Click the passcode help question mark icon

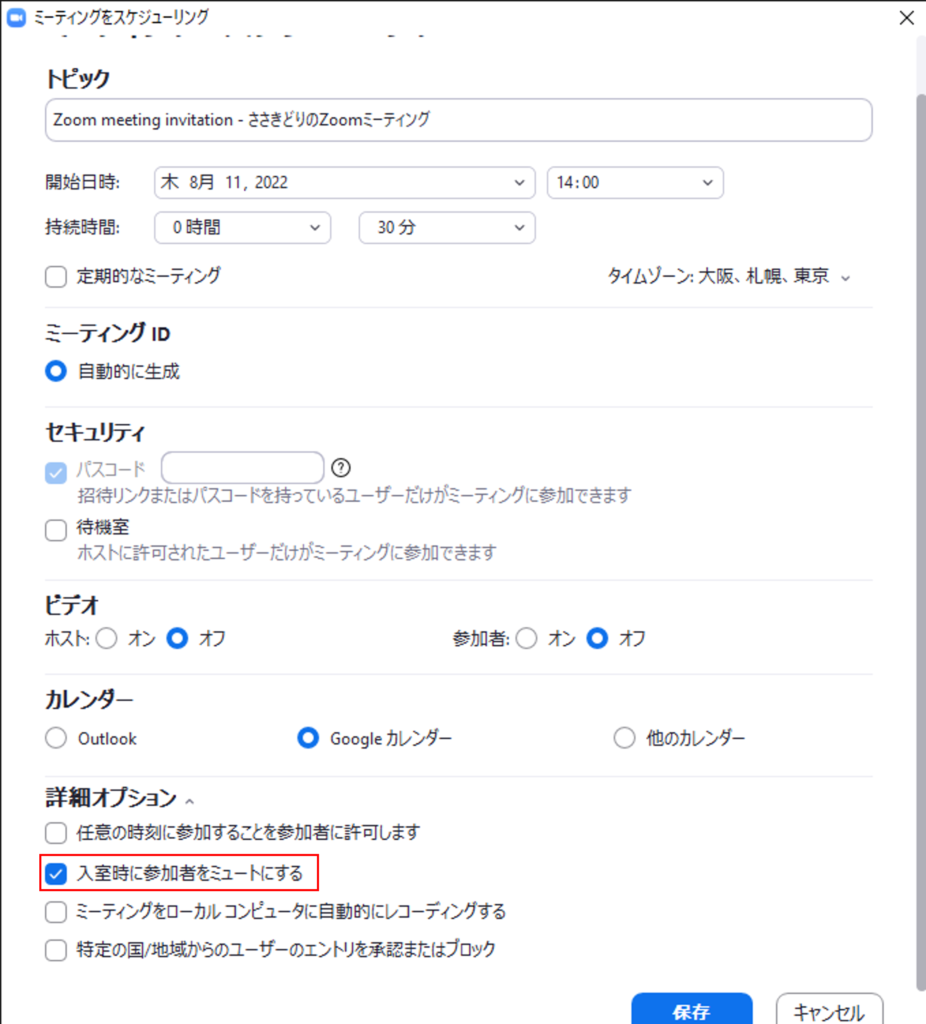342,467
